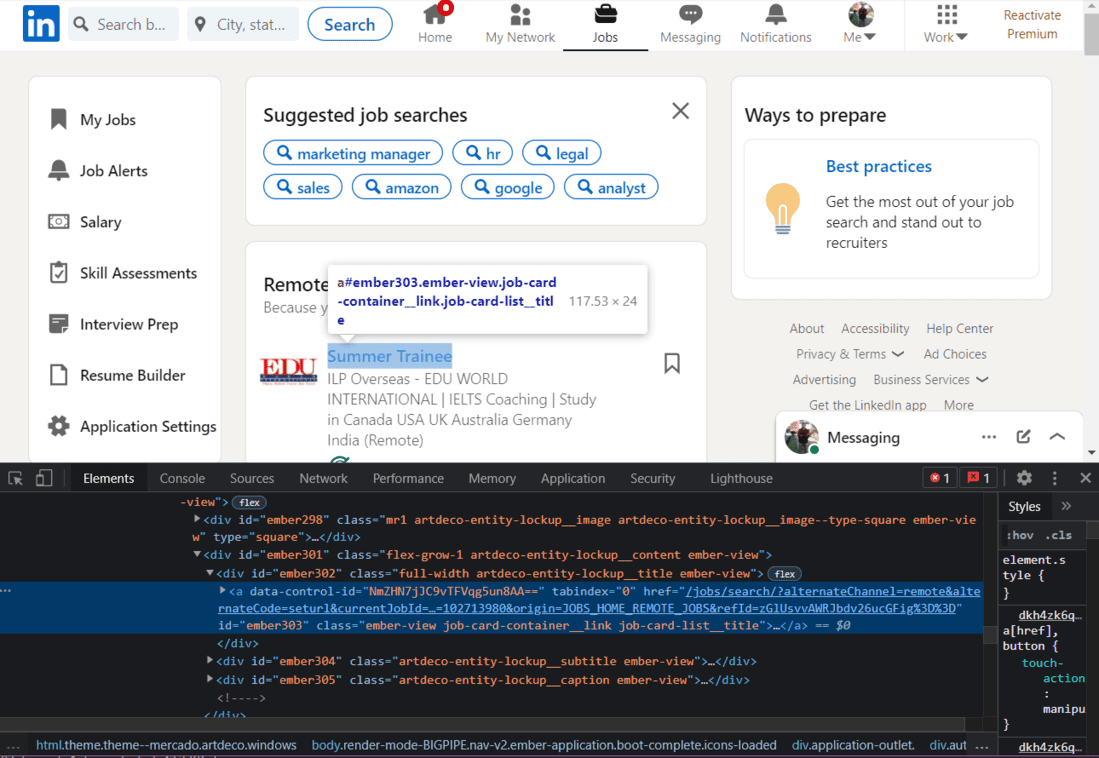The width and height of the screenshot is (1099, 758).
Task: Expand the Work apps dropdown
Action: coord(946,24)
